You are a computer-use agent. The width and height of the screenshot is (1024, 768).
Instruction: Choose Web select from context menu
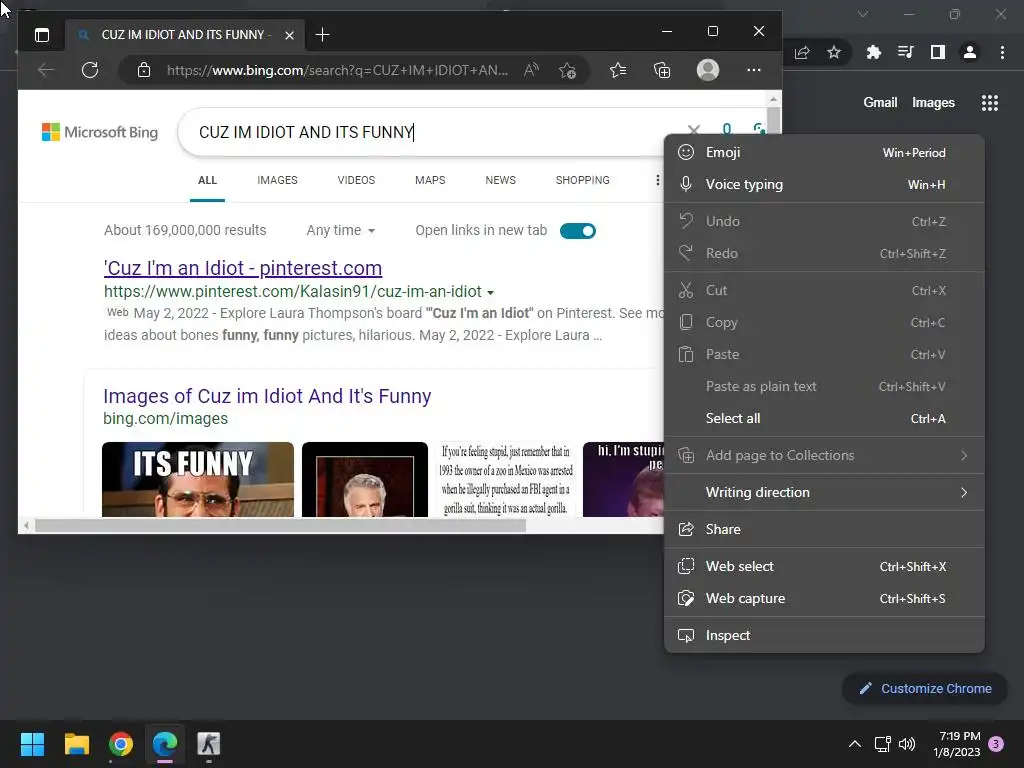[x=824, y=566]
